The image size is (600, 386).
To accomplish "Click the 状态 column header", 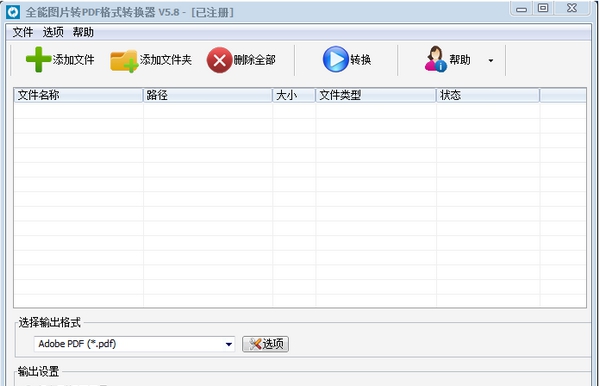I will (488, 95).
